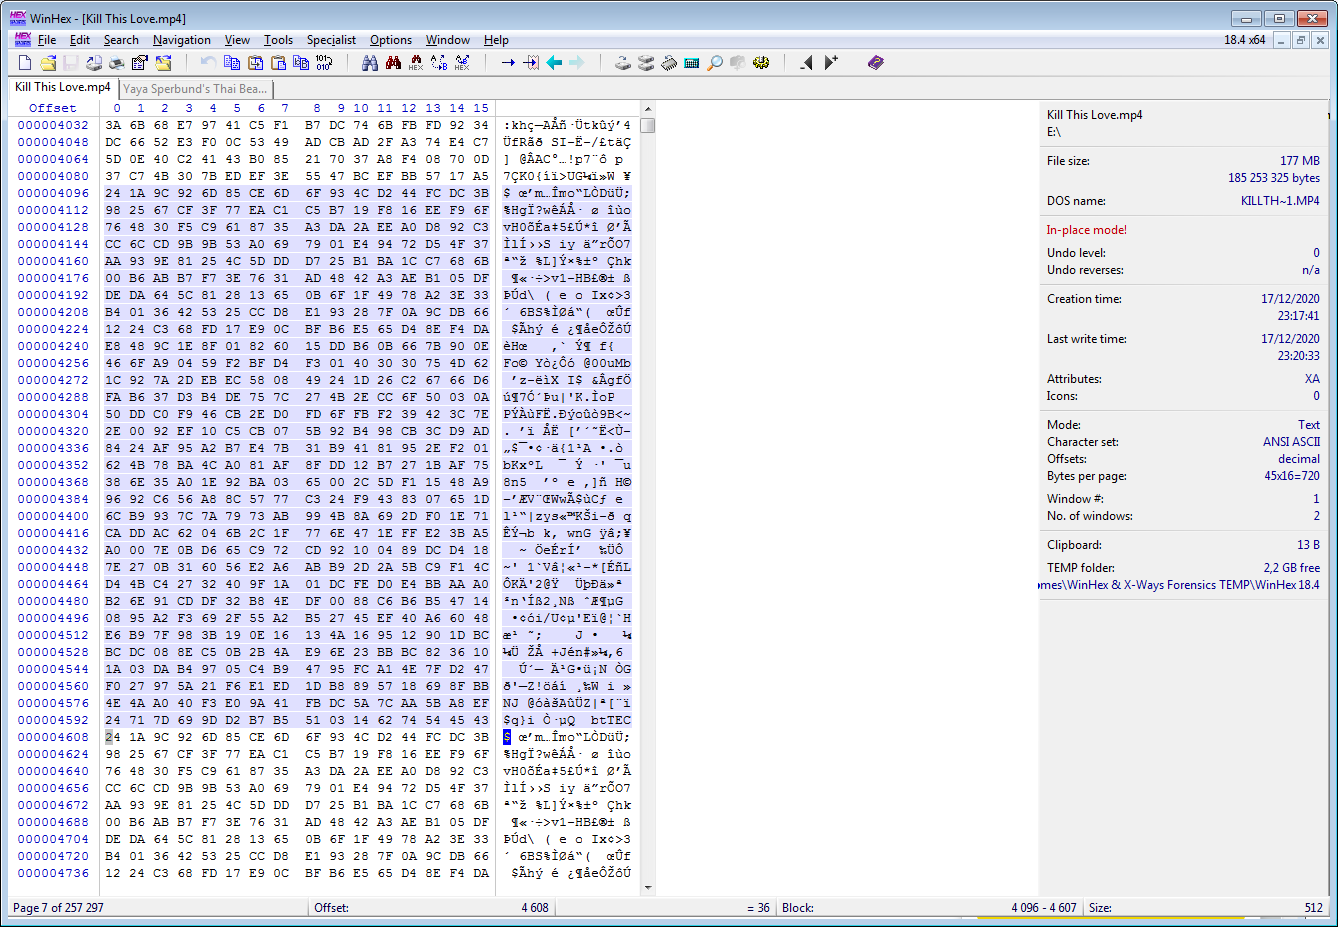Image resolution: width=1338 pixels, height=927 pixels.
Task: Click the Offset column header
Action: click(x=52, y=108)
